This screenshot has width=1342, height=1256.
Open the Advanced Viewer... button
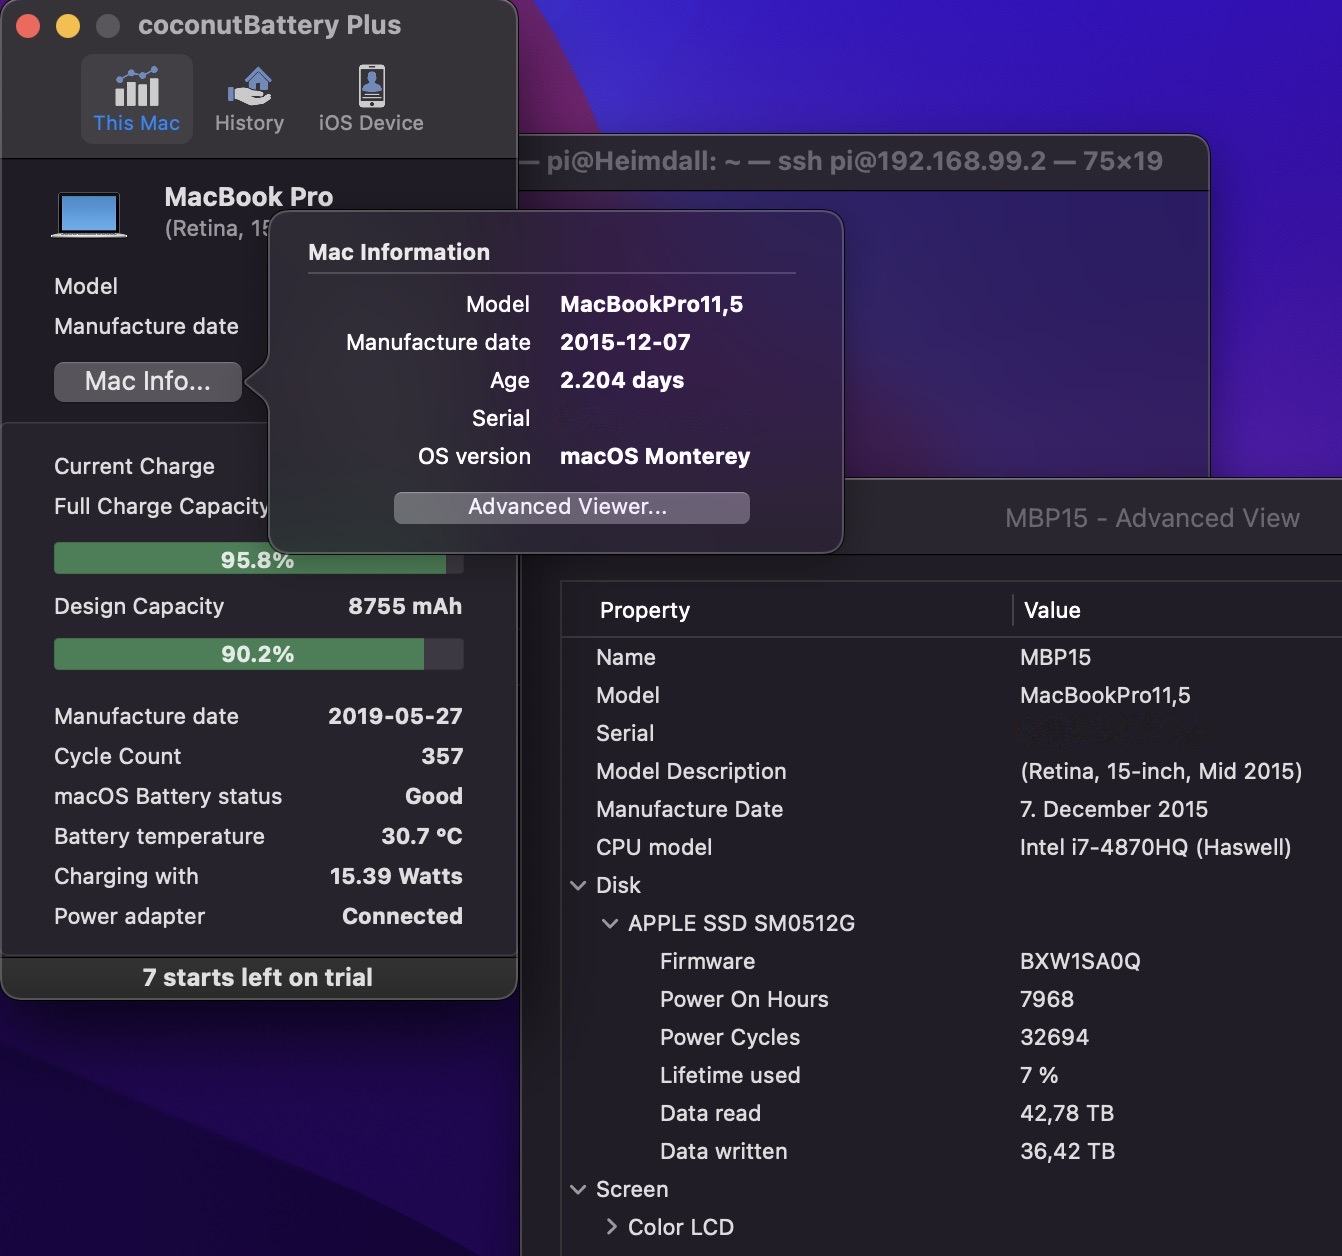[571, 507]
